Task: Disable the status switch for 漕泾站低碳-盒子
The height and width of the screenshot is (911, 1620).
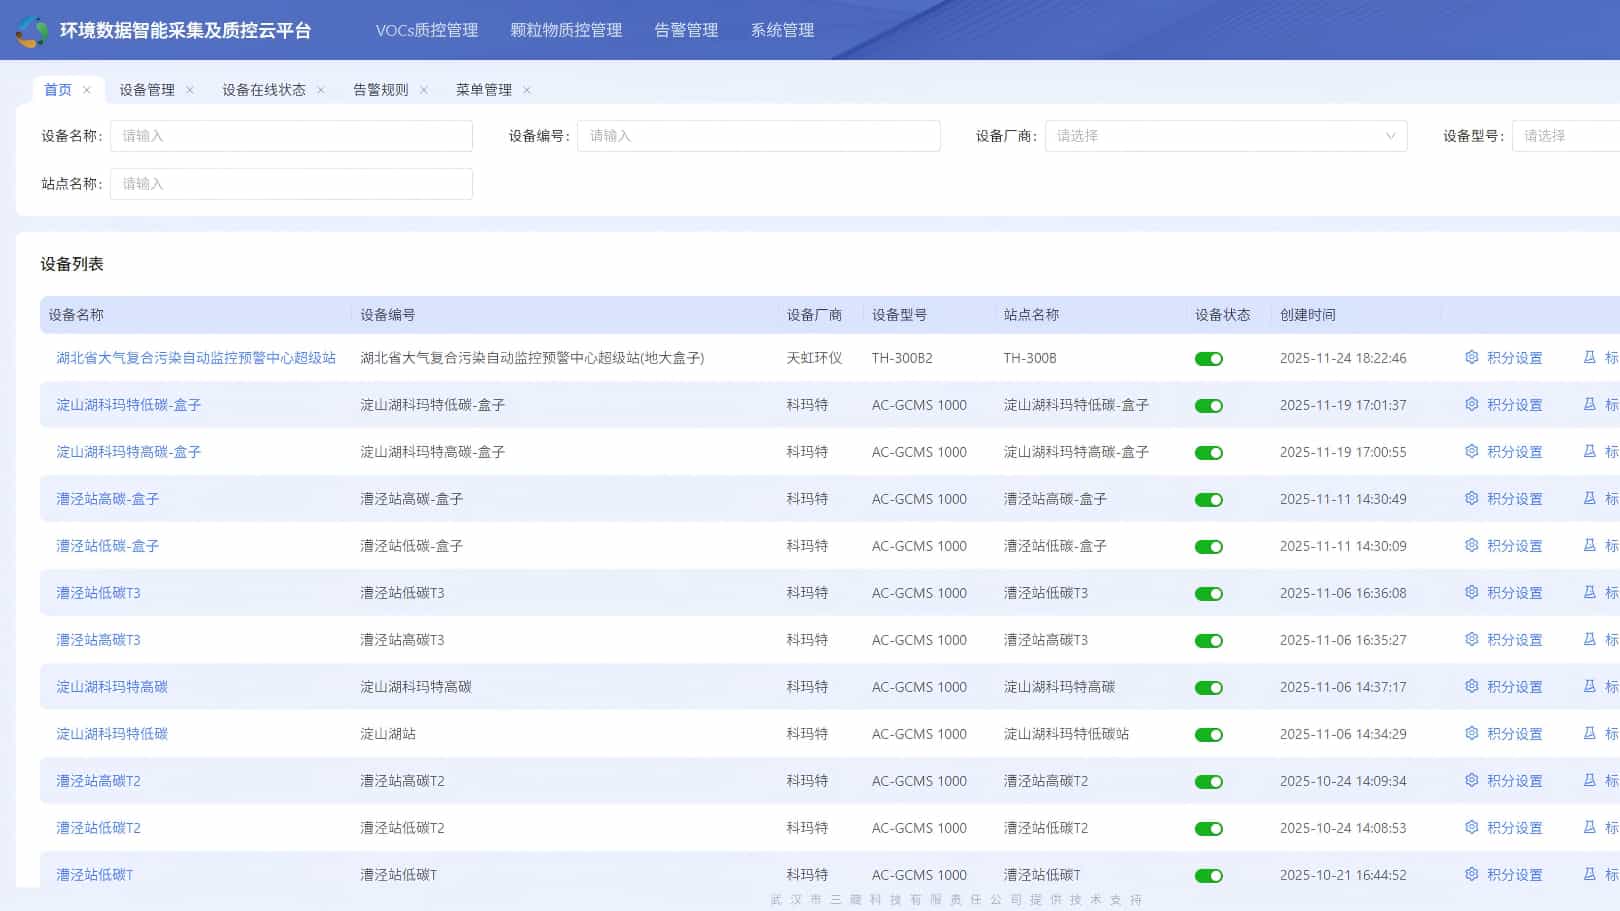Action: [x=1210, y=546]
